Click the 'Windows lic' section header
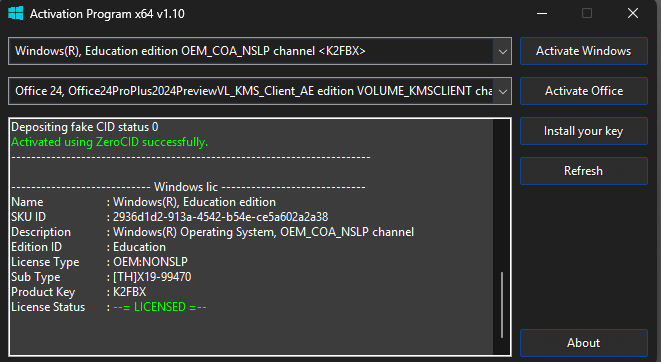The image size is (661, 362). coord(186,187)
